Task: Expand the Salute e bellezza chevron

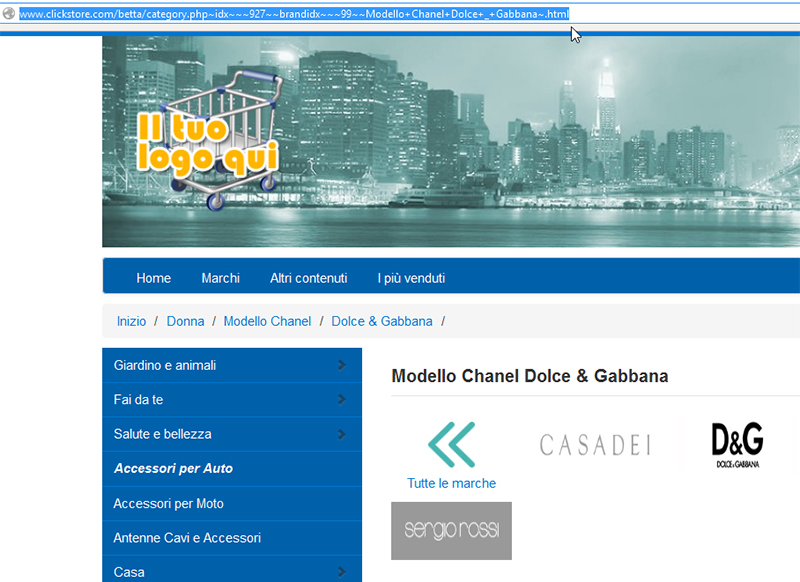Action: pyautogui.click(x=342, y=434)
